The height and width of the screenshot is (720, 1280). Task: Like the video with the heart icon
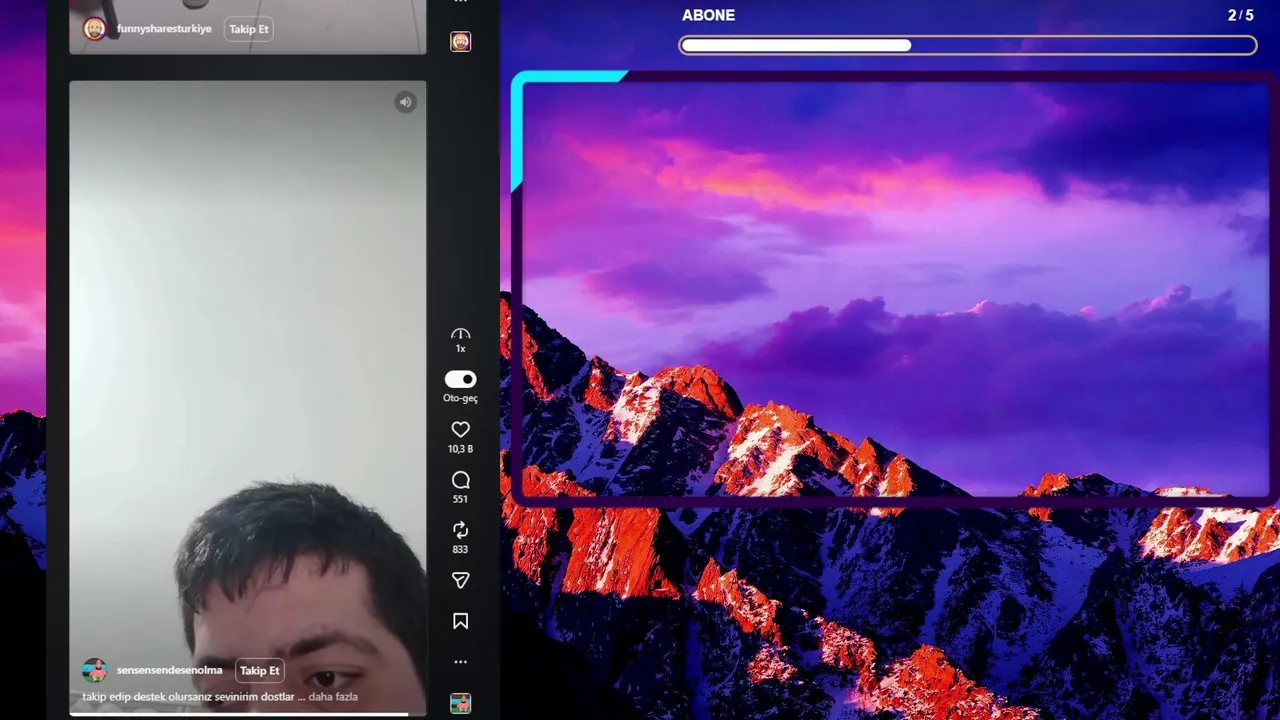pyautogui.click(x=460, y=429)
